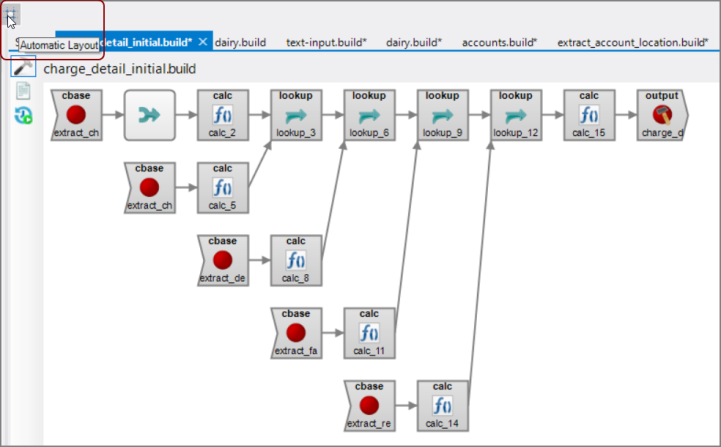The width and height of the screenshot is (721, 447).
Task: Select the lookup_9 node
Action: [x=442, y=115]
